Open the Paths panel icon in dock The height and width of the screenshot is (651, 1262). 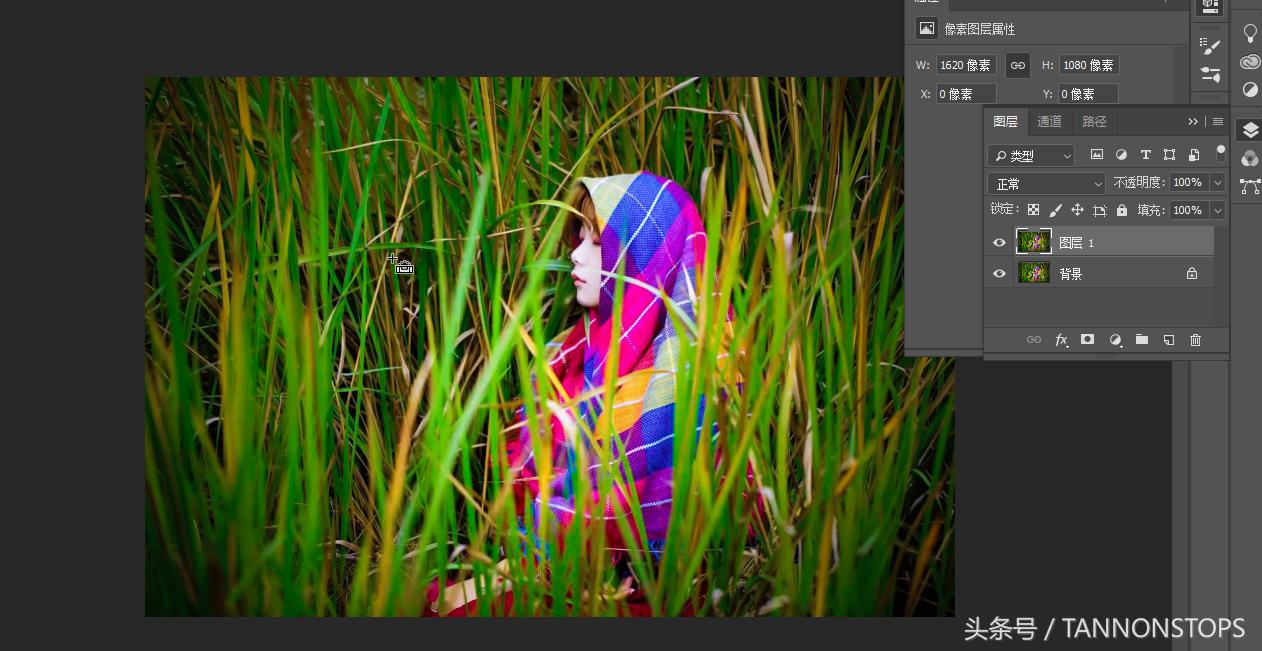(x=1249, y=186)
